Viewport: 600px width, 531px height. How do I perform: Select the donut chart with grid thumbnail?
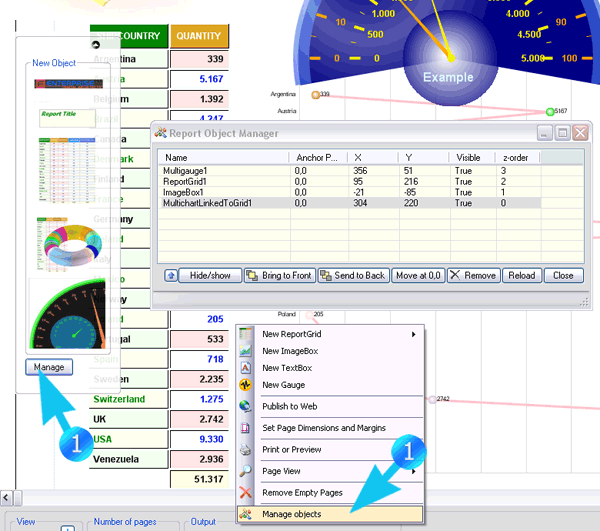point(68,245)
